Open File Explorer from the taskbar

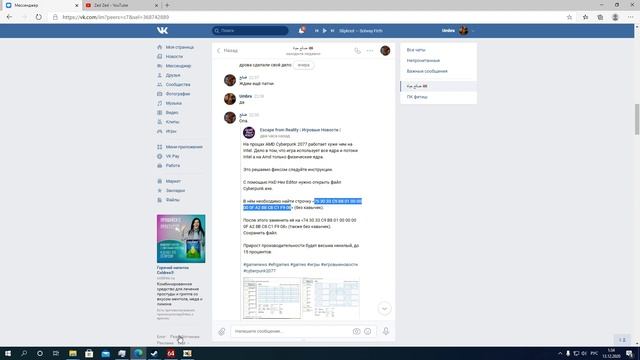click(x=73, y=353)
